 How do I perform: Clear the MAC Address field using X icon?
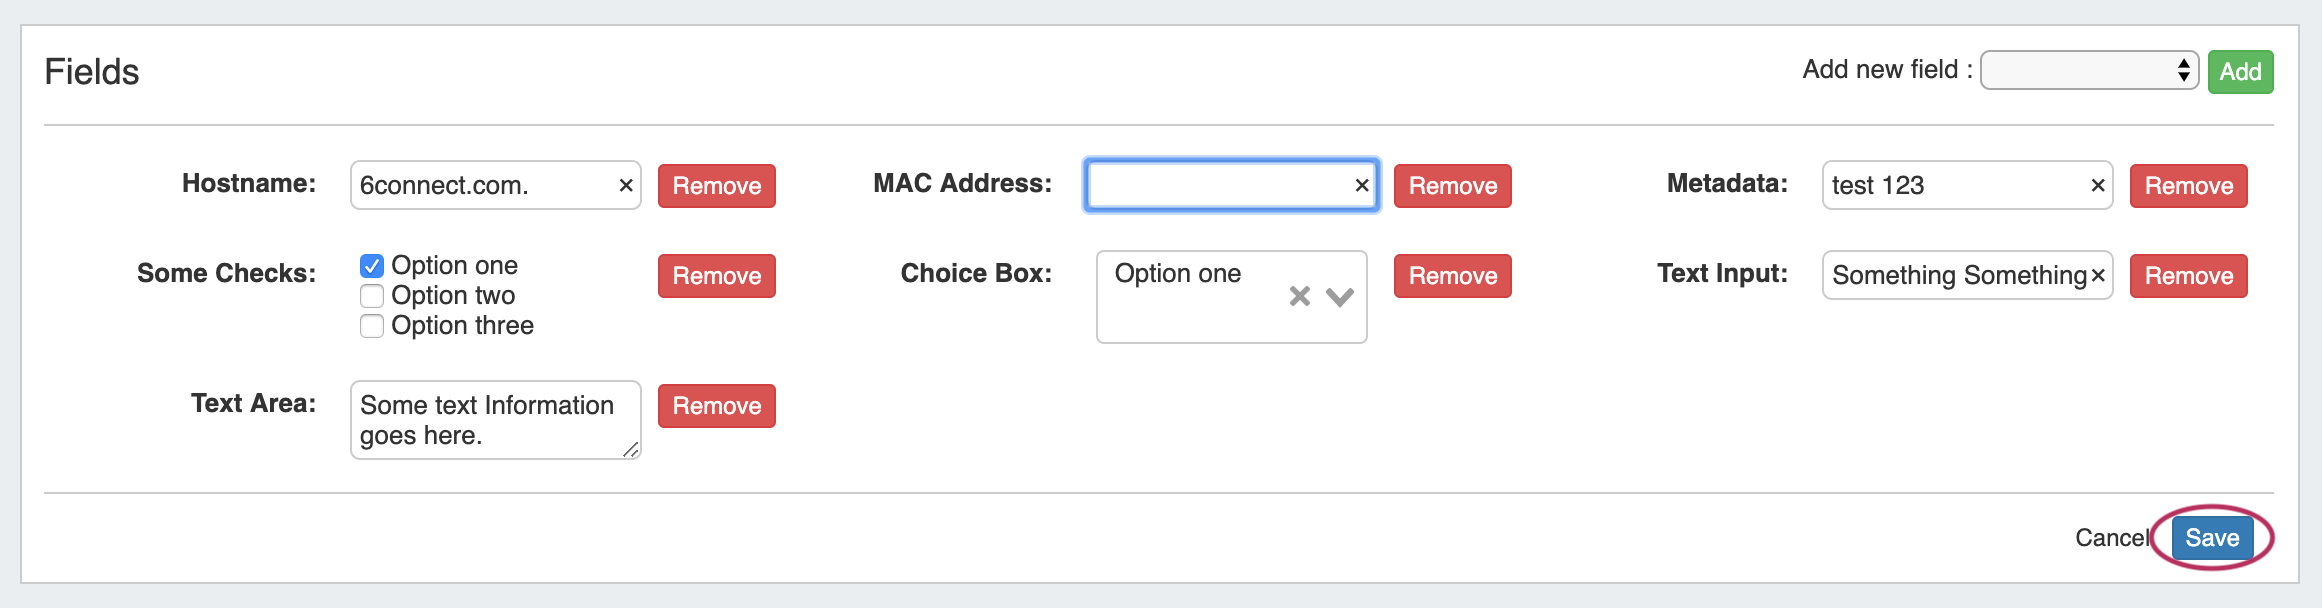pos(1362,186)
